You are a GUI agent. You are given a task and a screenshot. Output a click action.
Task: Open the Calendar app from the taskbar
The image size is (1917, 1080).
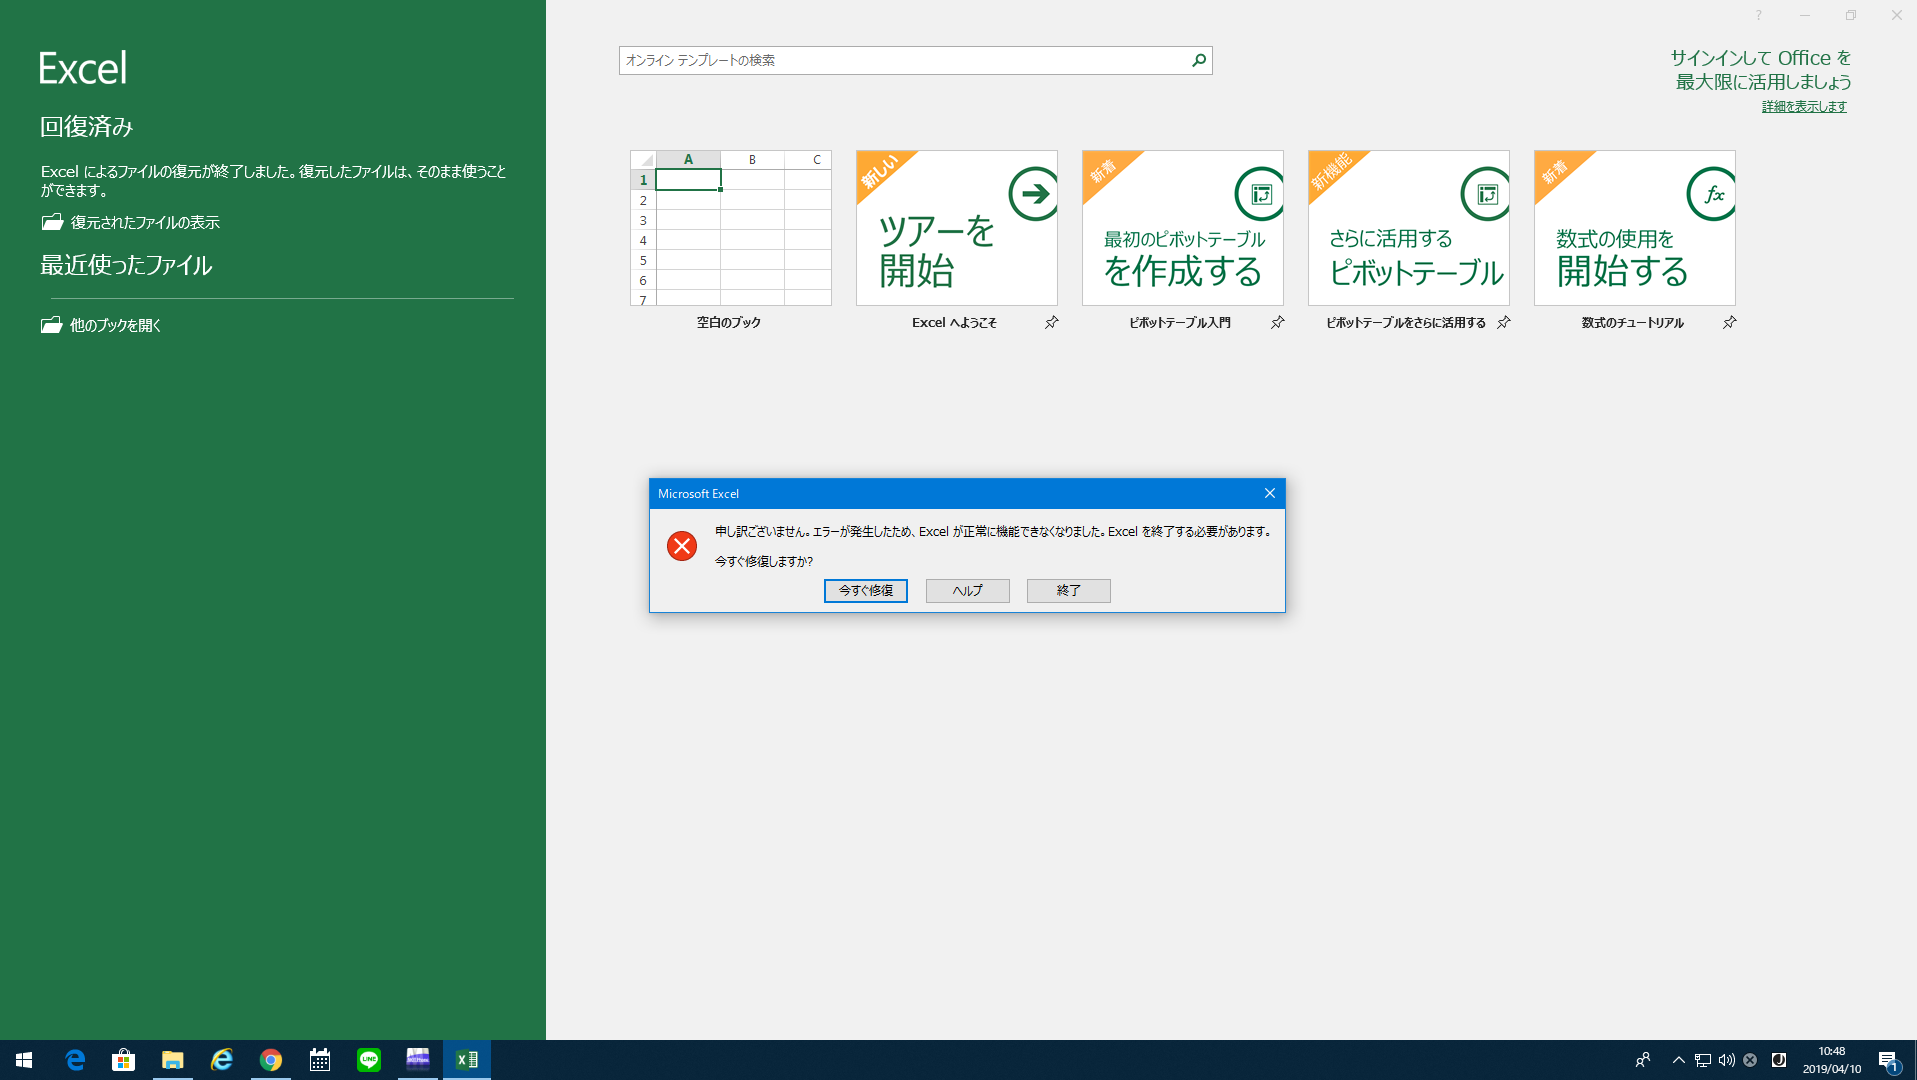pyautogui.click(x=319, y=1060)
